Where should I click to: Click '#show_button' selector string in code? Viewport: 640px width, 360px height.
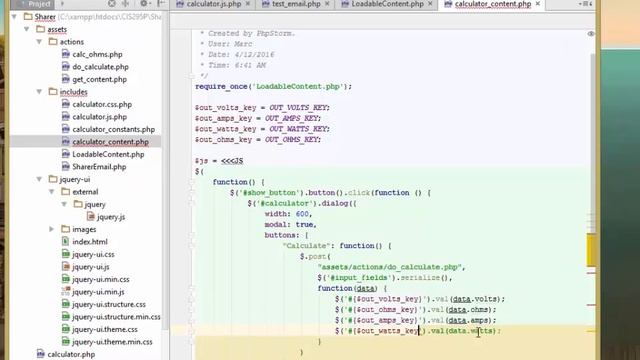269,193
